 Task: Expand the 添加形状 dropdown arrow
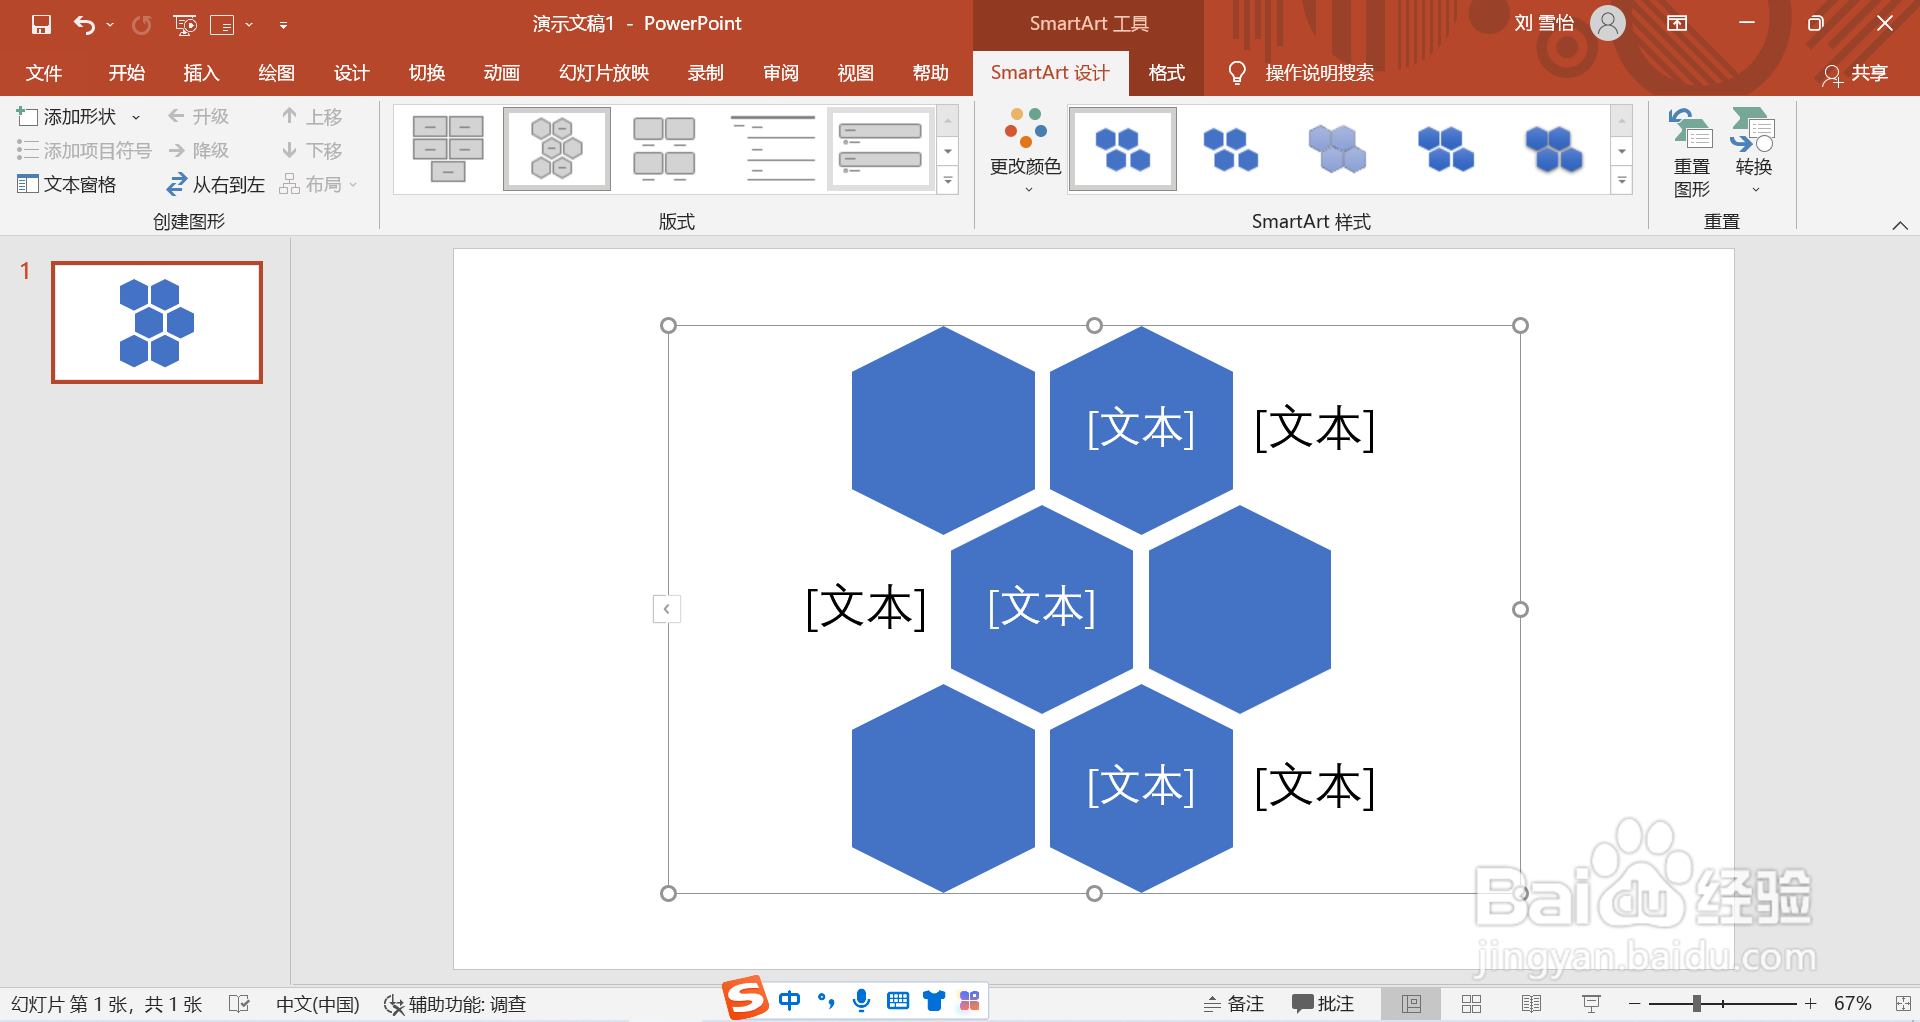136,117
